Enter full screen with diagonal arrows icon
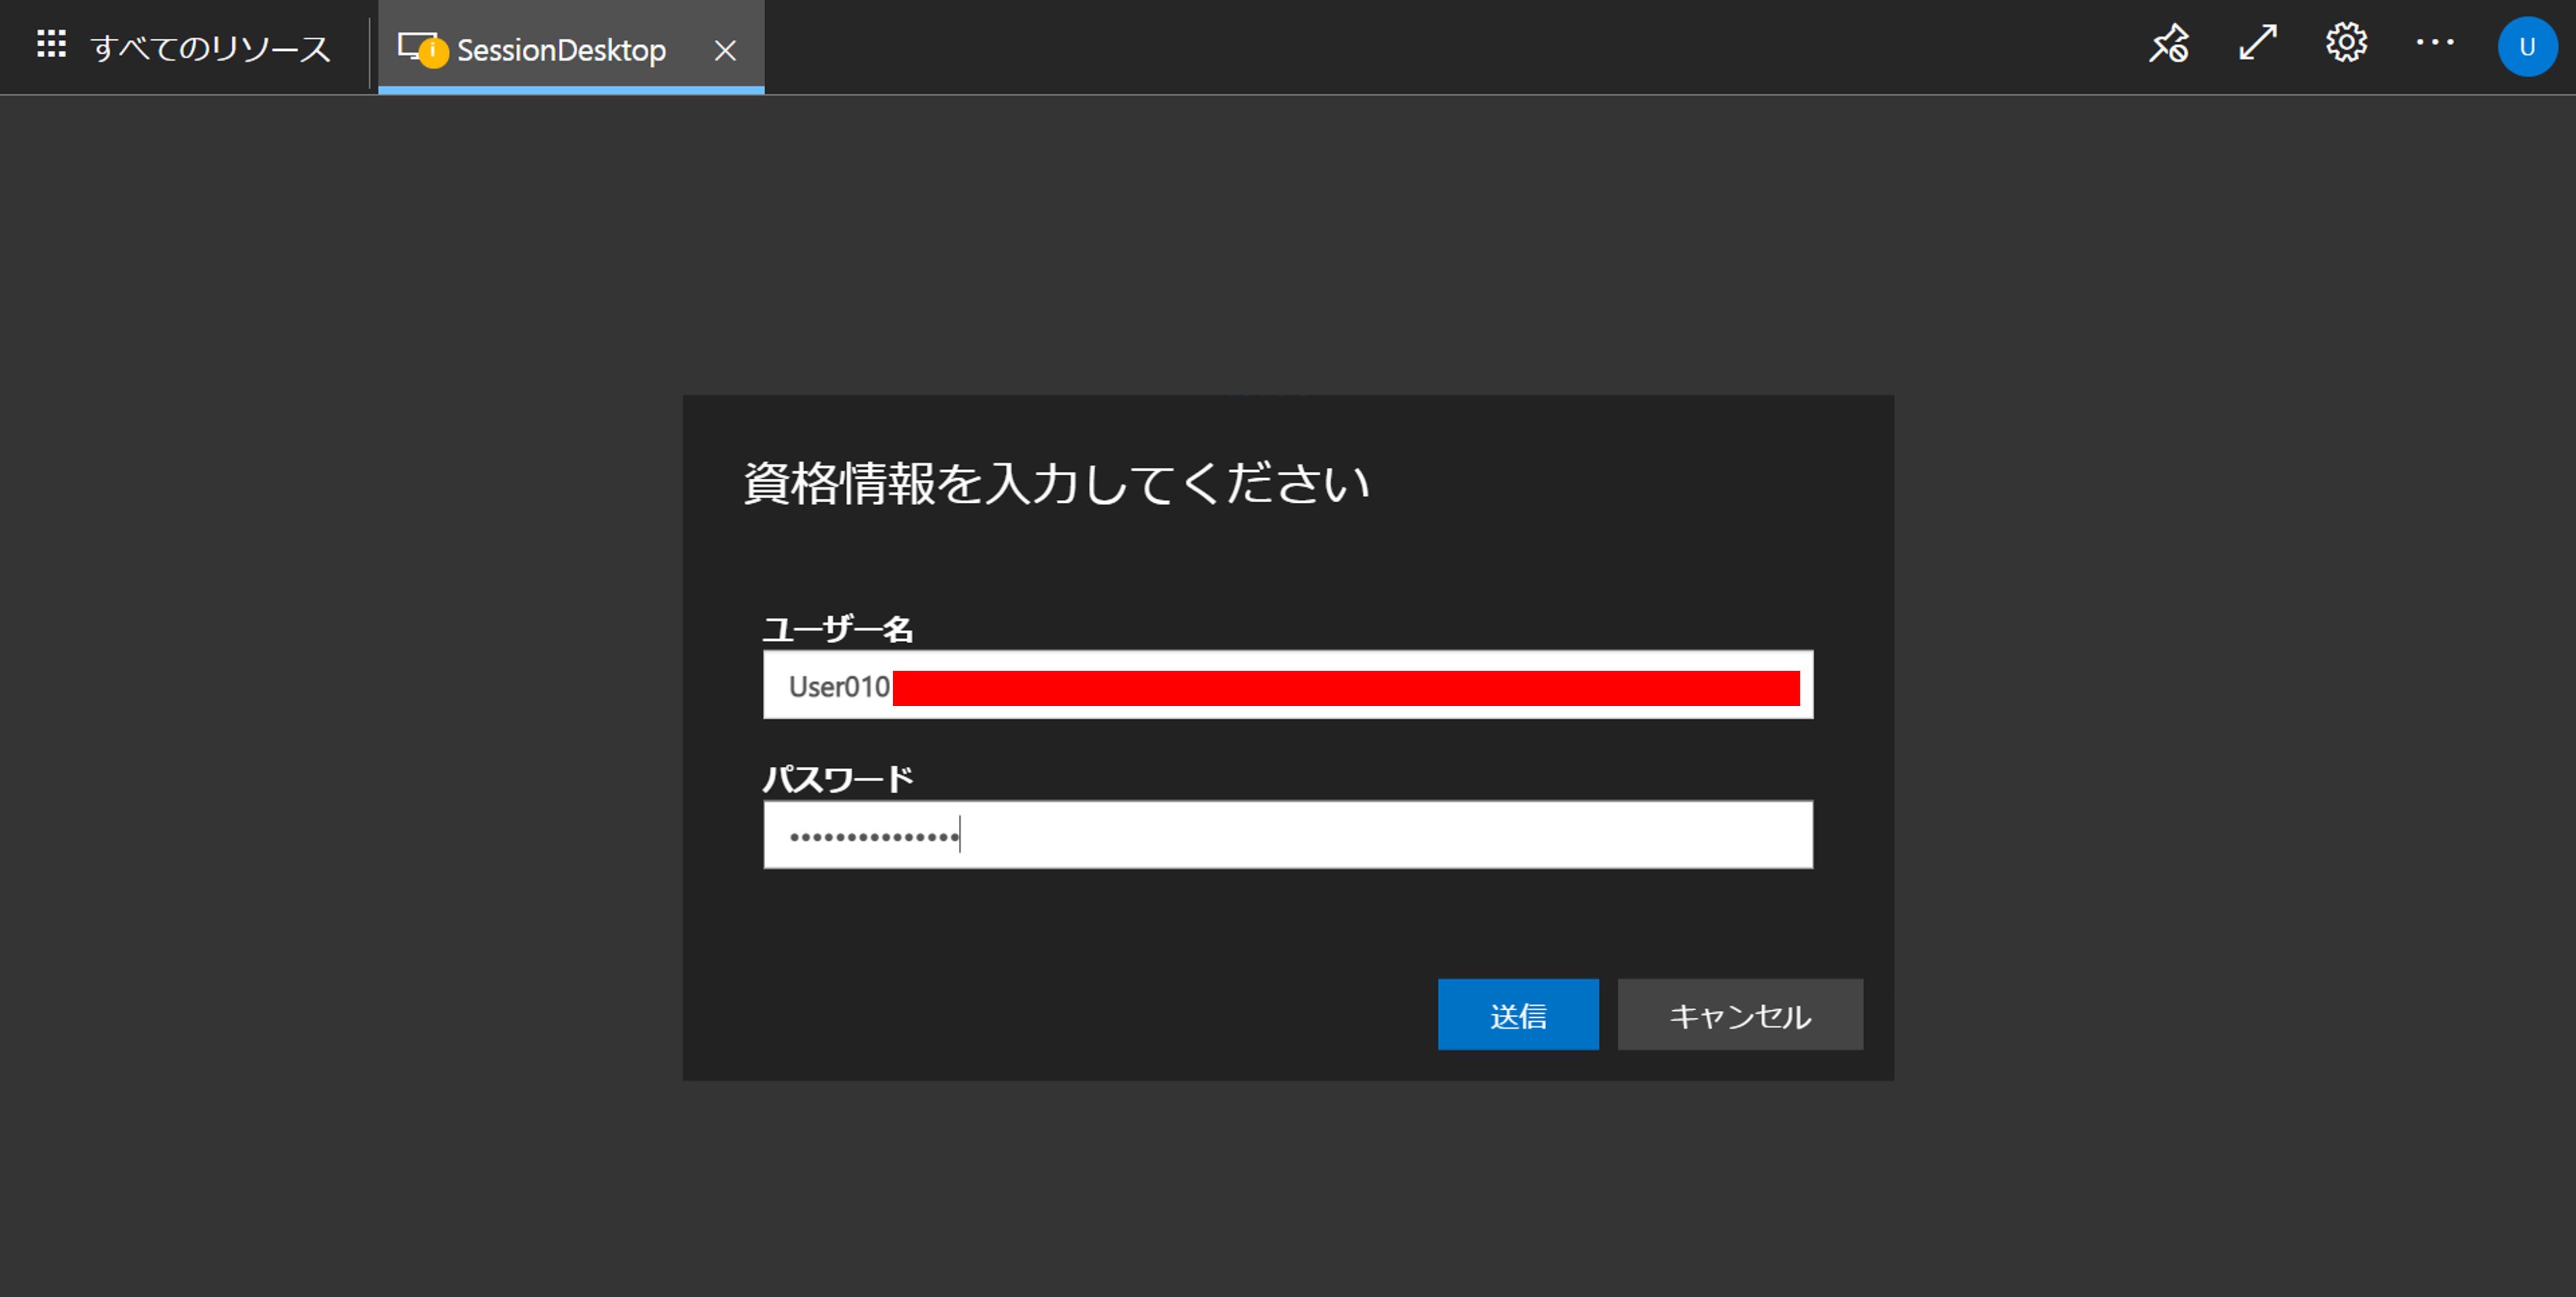 coord(2257,43)
